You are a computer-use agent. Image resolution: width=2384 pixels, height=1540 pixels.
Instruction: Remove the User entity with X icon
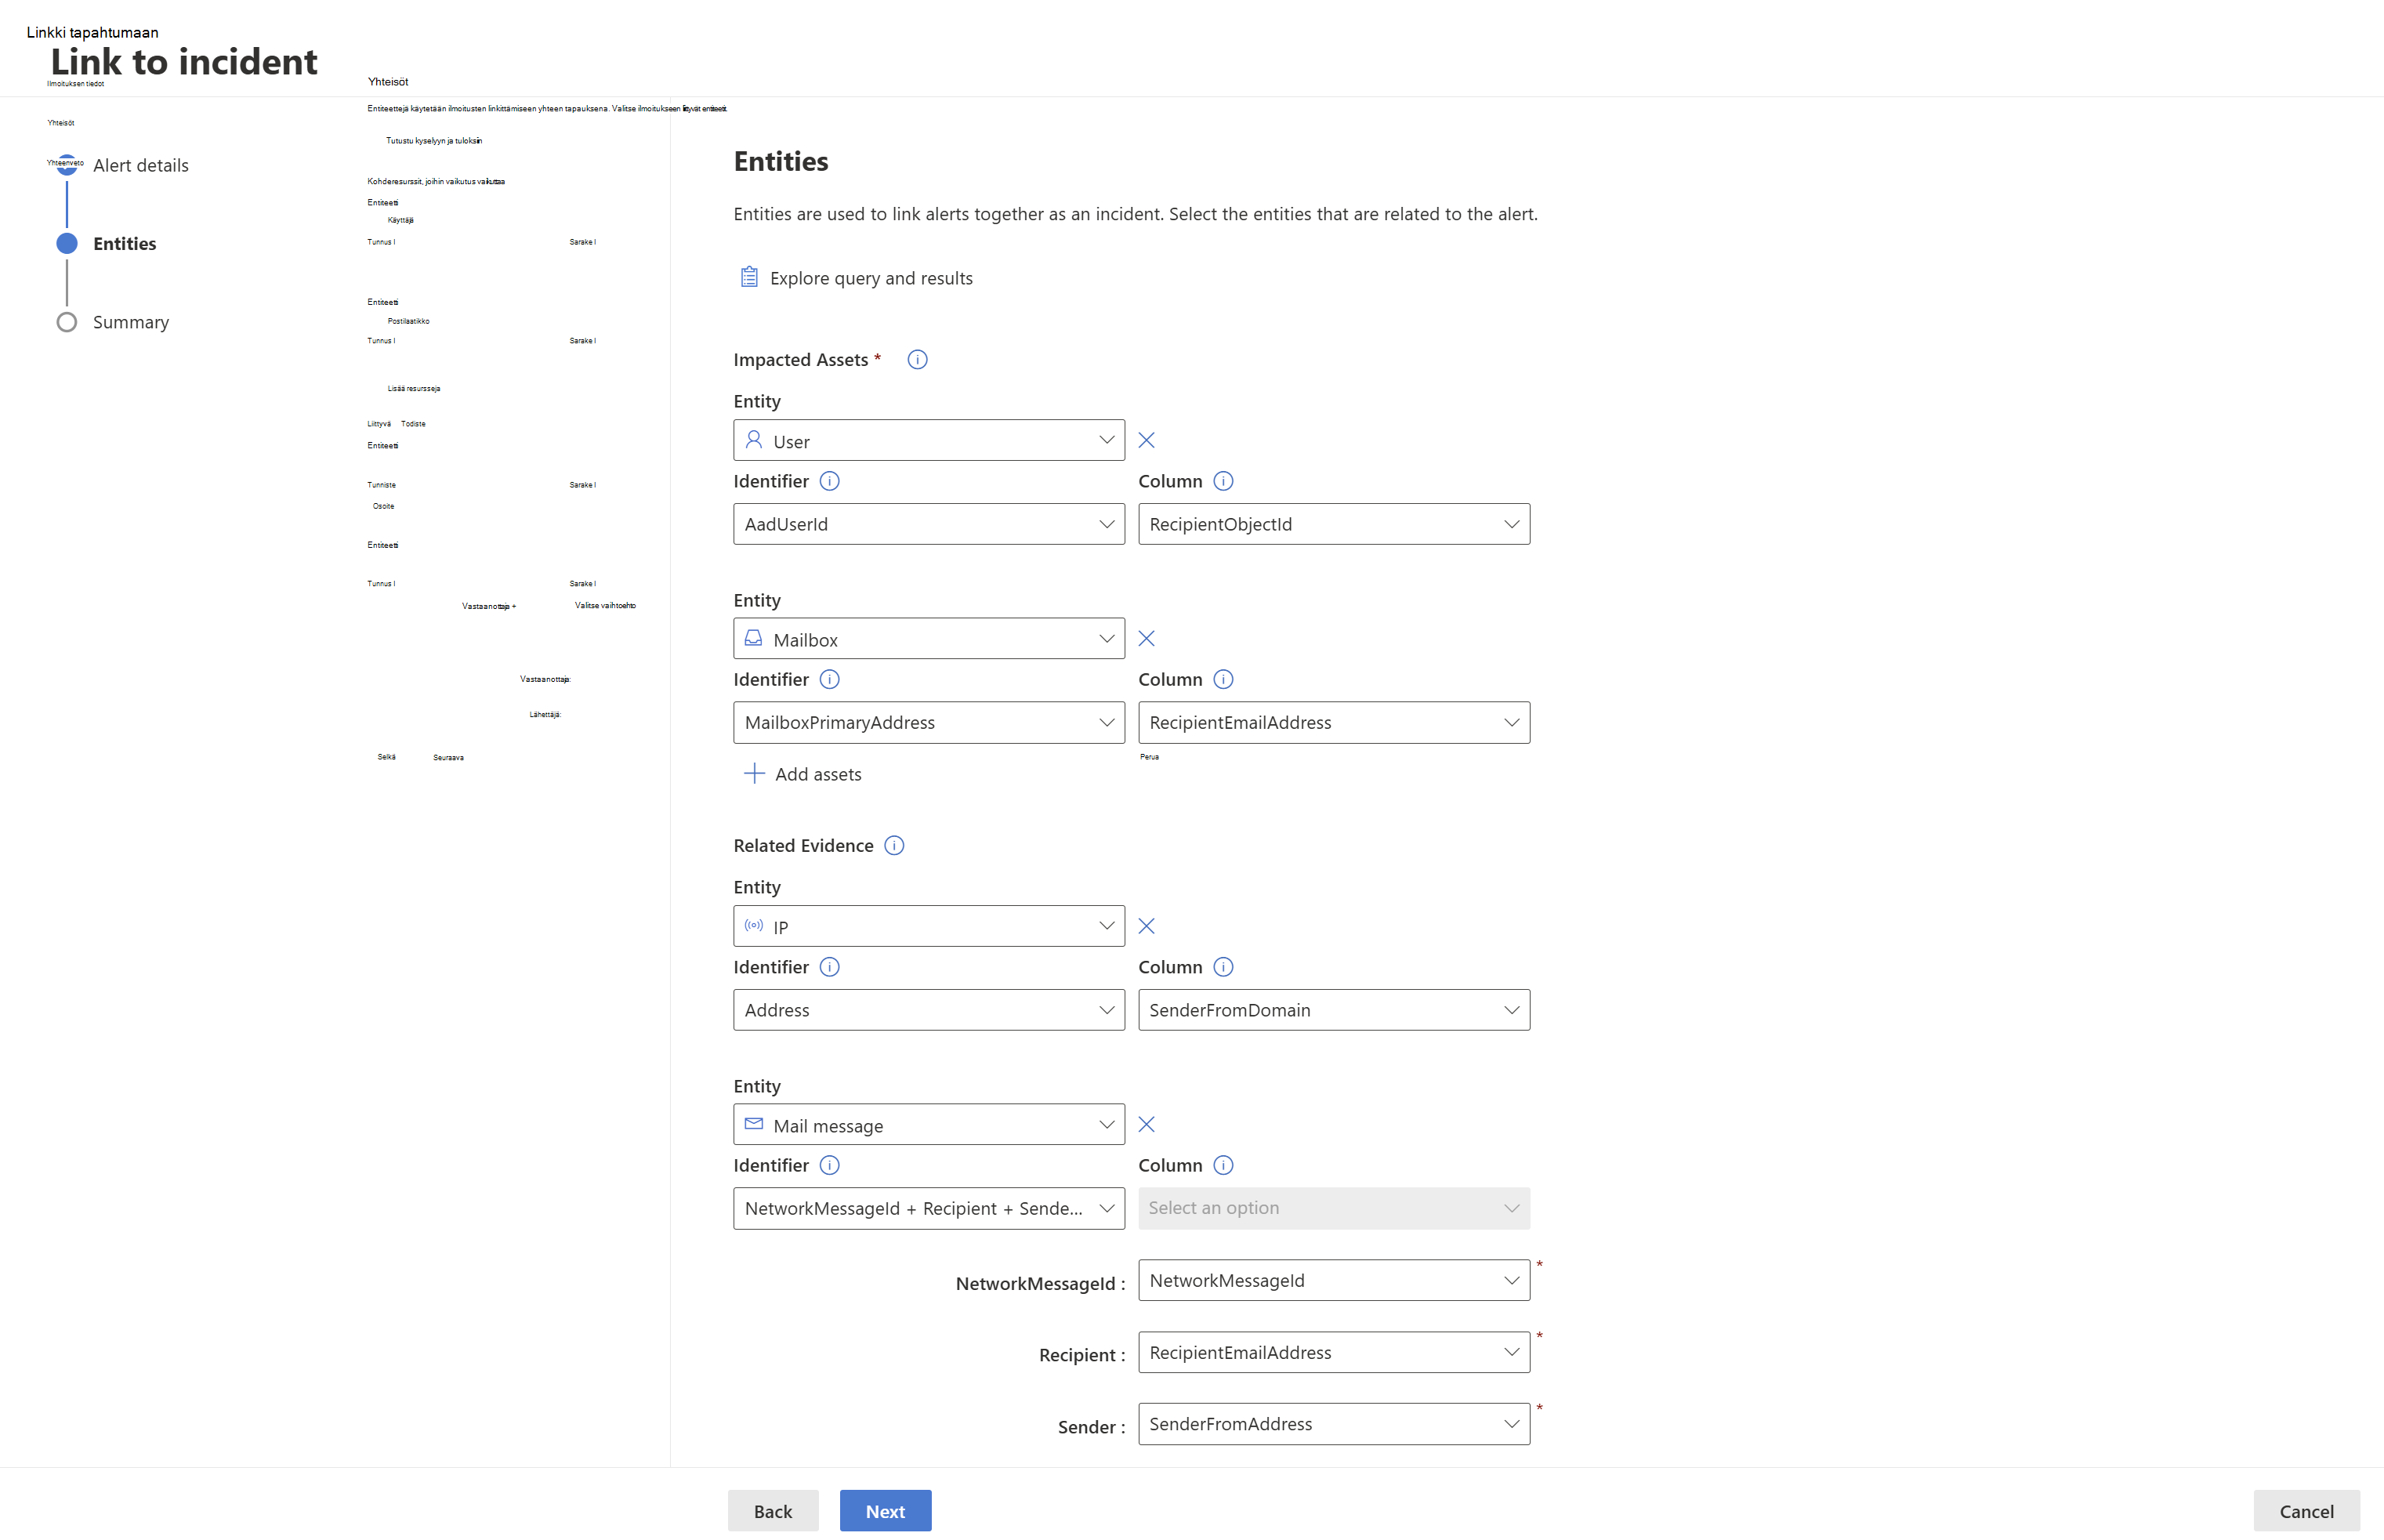click(1146, 440)
